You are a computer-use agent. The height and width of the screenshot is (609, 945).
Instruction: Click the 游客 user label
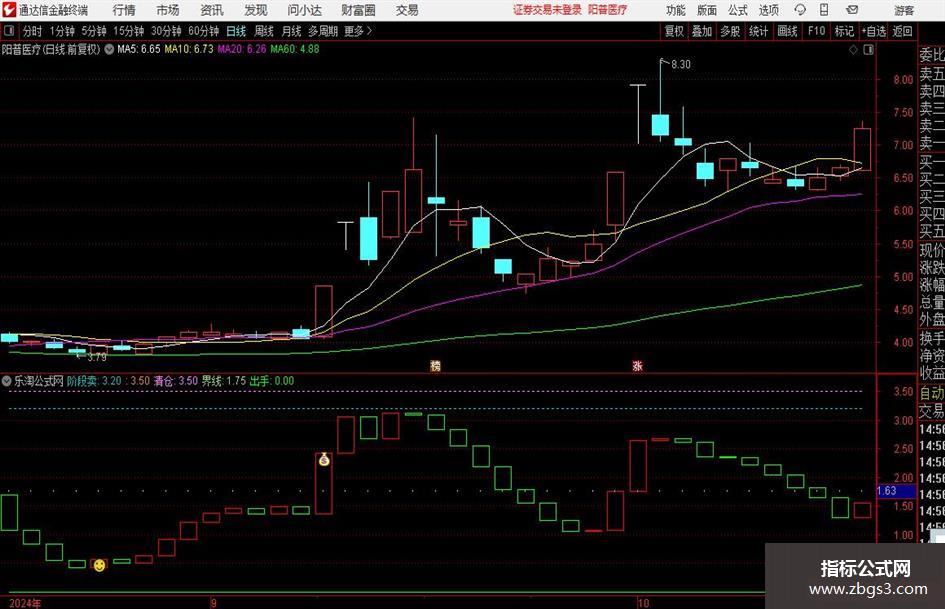point(904,10)
